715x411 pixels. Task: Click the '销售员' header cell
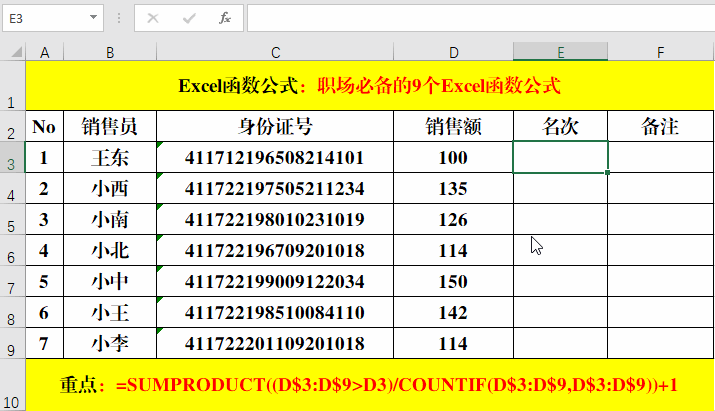(x=110, y=126)
